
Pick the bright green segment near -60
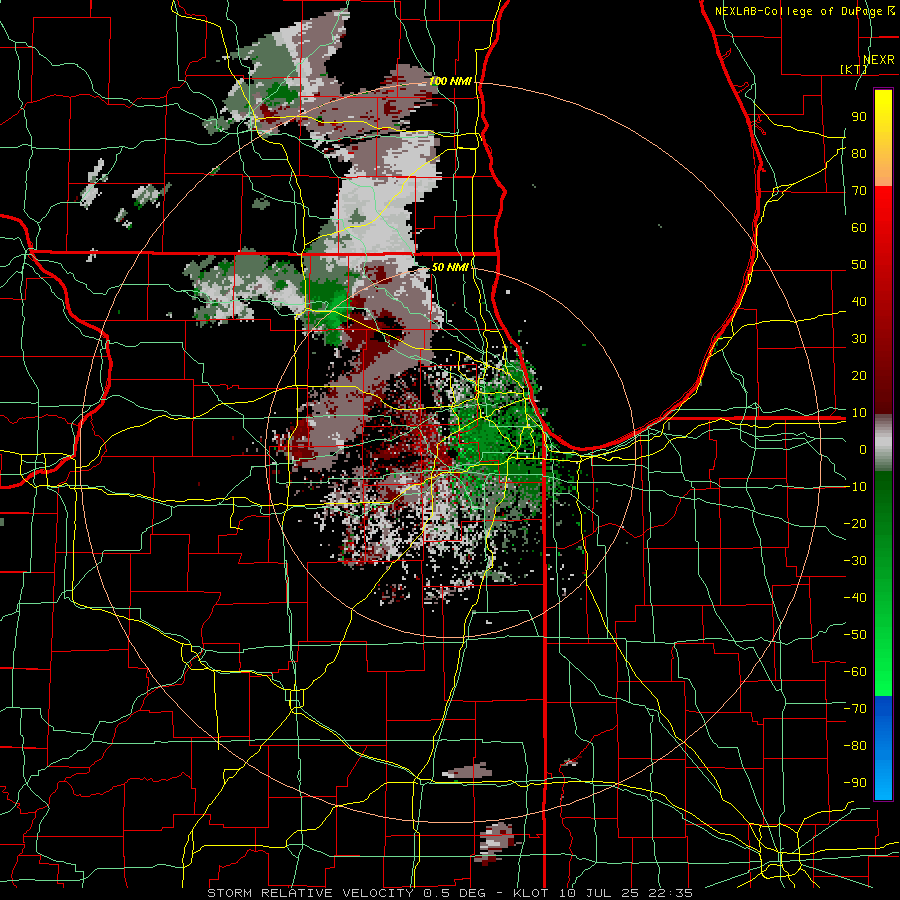(x=883, y=672)
